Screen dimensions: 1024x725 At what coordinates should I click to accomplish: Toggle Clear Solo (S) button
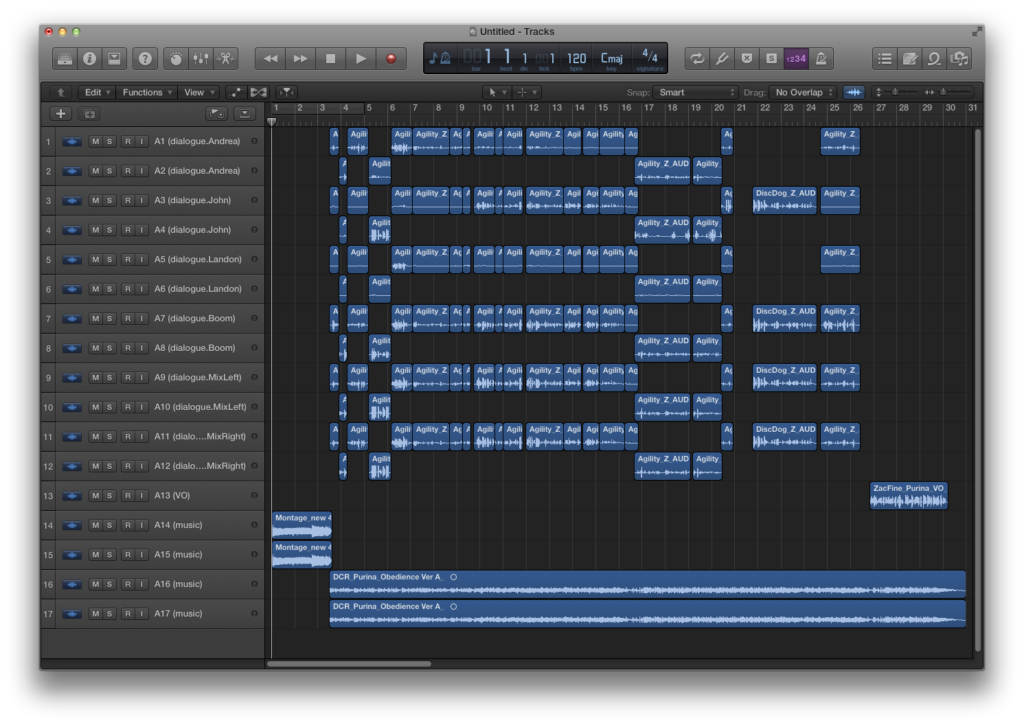771,59
